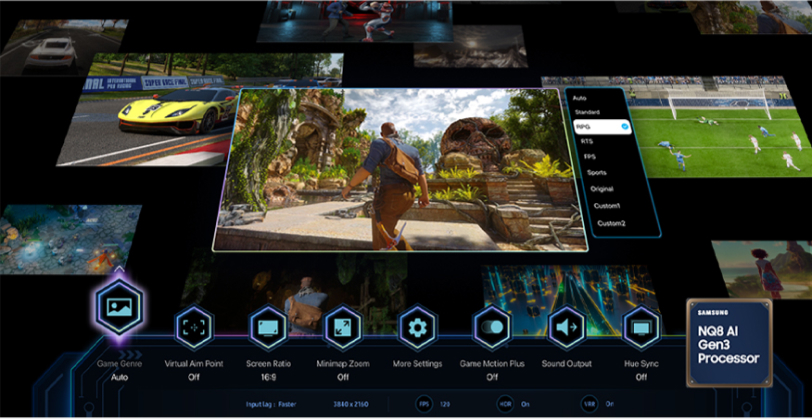Pick the RTS game mode option
The height and width of the screenshot is (419, 812).
click(587, 142)
